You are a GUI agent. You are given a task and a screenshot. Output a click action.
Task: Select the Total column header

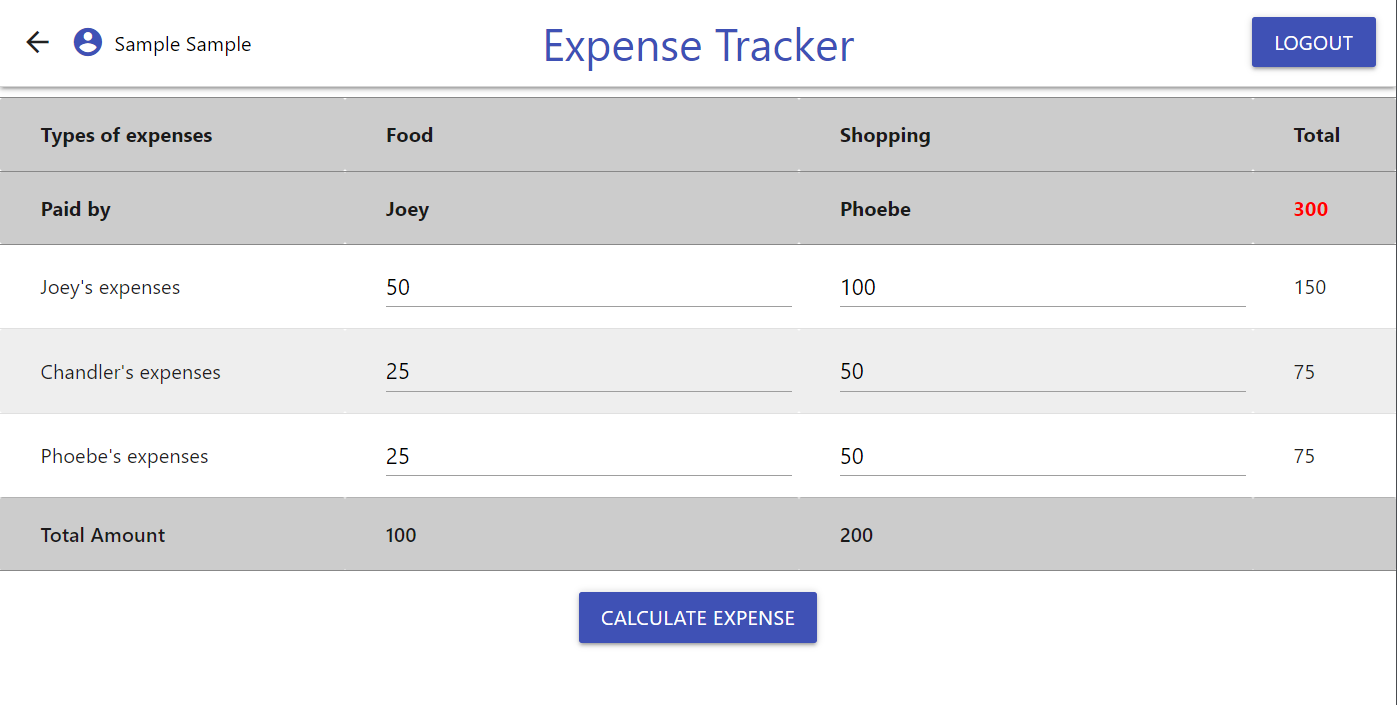pos(1316,134)
